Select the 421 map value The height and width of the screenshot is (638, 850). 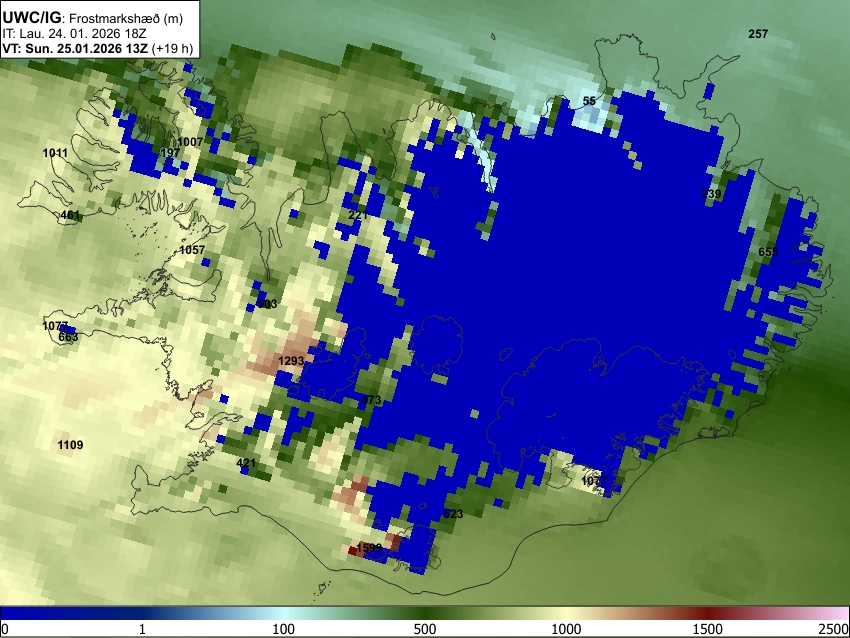246,463
